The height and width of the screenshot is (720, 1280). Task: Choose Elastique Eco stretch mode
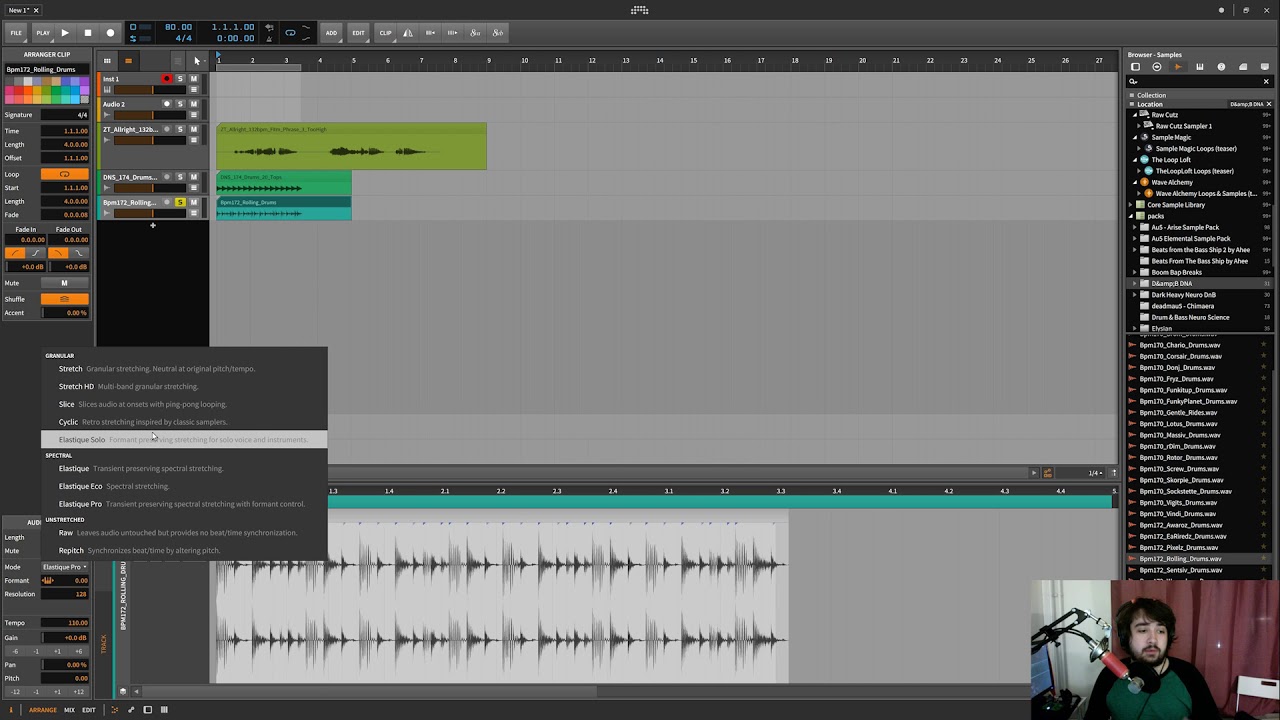(x=184, y=486)
